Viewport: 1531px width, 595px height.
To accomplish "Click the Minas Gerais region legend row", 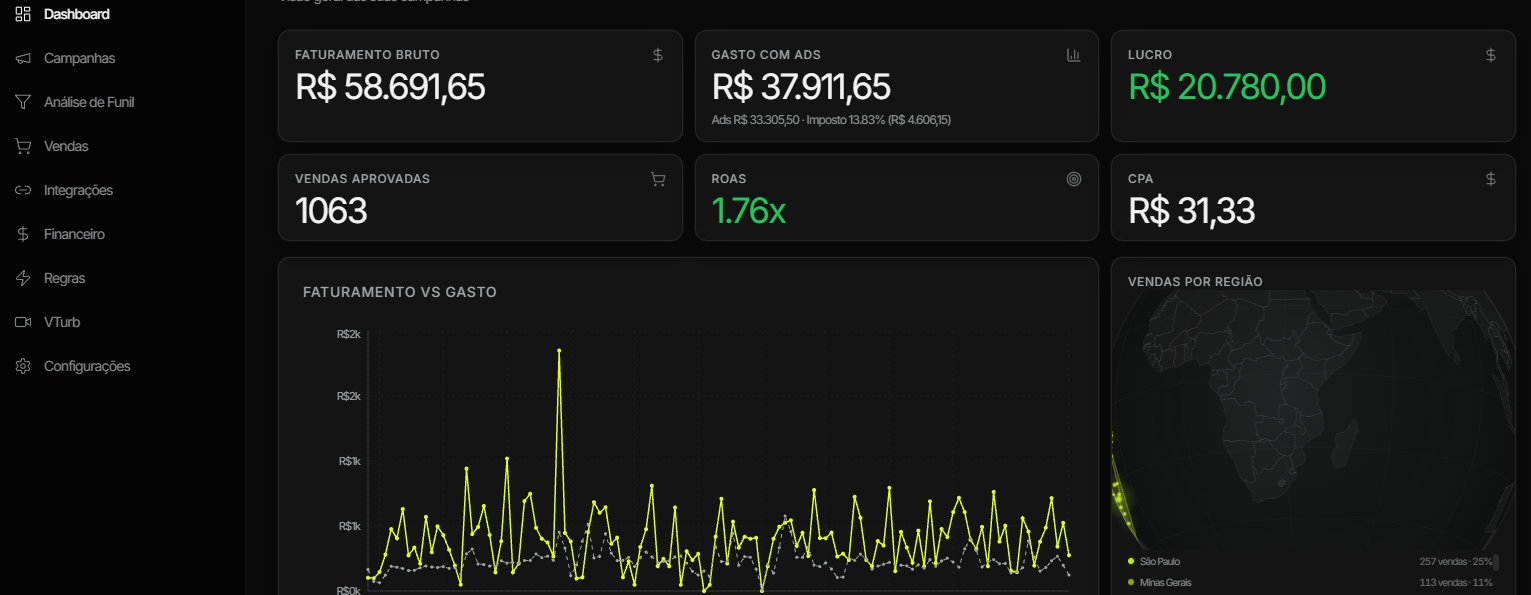I will (x=1310, y=583).
